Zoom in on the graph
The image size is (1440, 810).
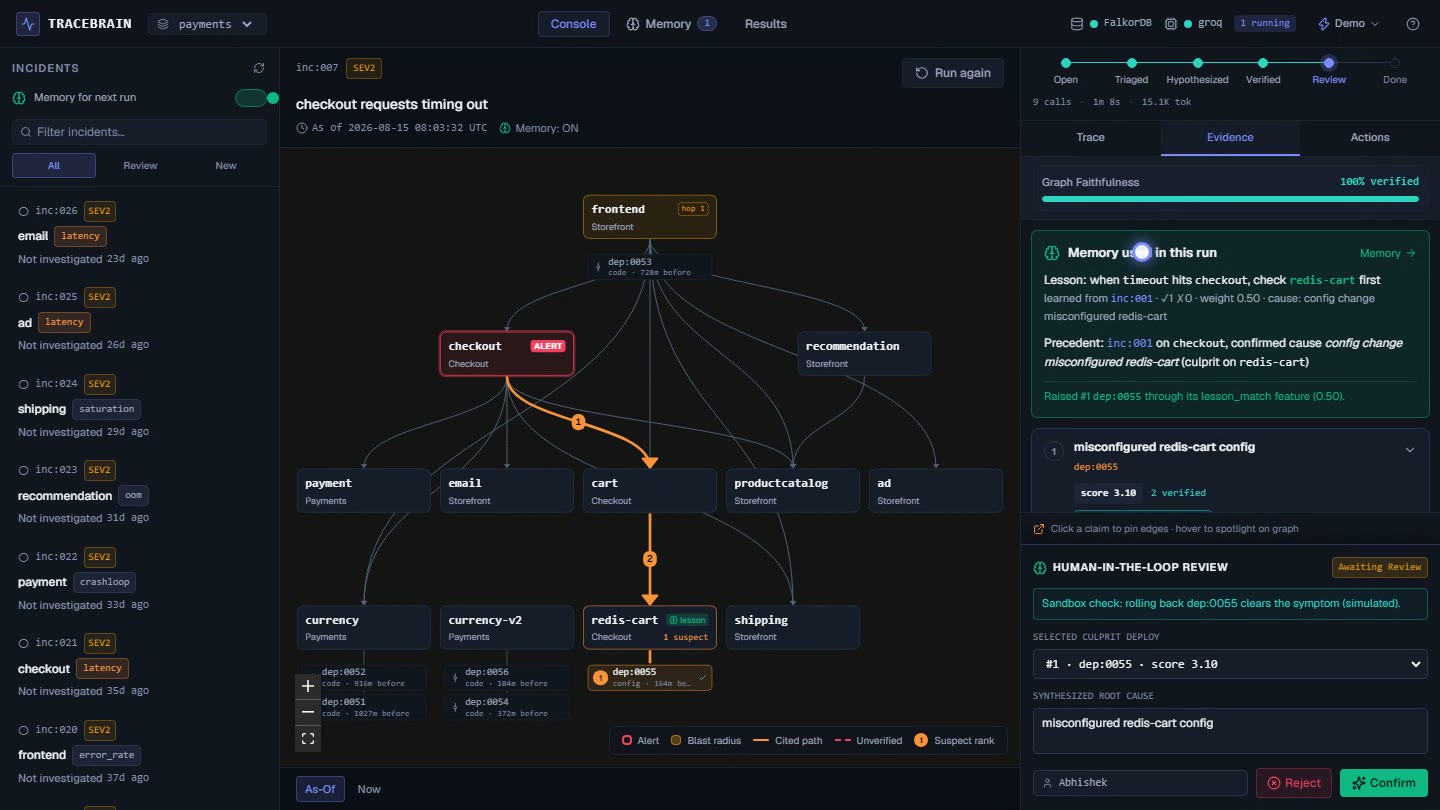pos(308,686)
